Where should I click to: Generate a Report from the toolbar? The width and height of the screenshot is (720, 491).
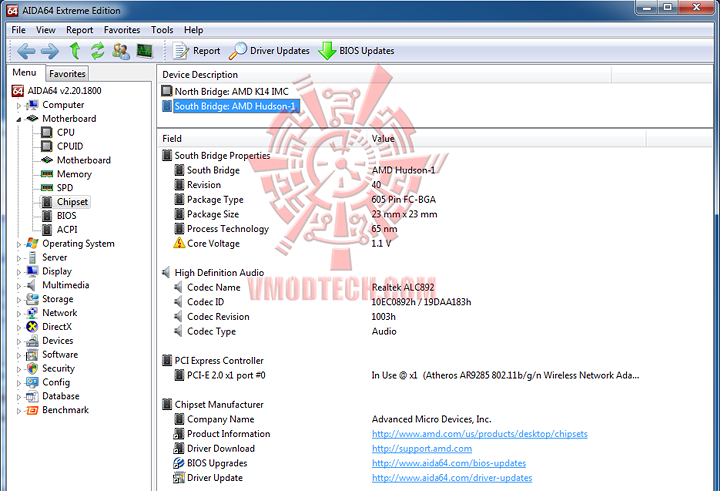click(197, 51)
